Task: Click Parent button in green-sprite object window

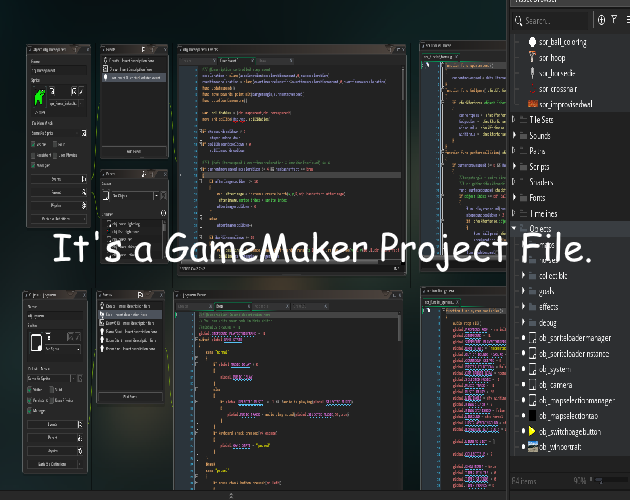Action: pyautogui.click(x=59, y=192)
